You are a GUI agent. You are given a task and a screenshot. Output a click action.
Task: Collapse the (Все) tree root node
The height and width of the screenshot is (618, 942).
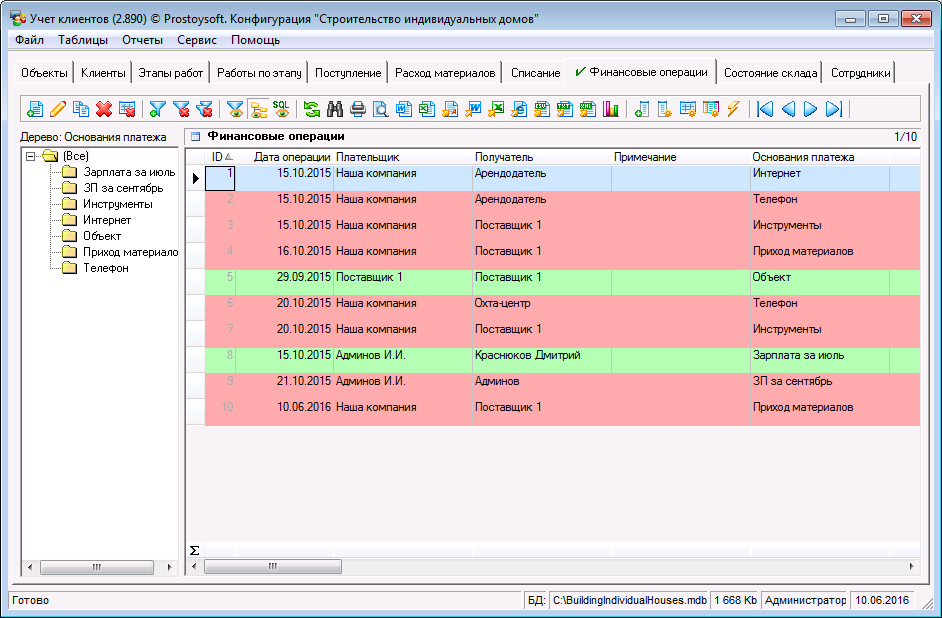pyautogui.click(x=31, y=156)
